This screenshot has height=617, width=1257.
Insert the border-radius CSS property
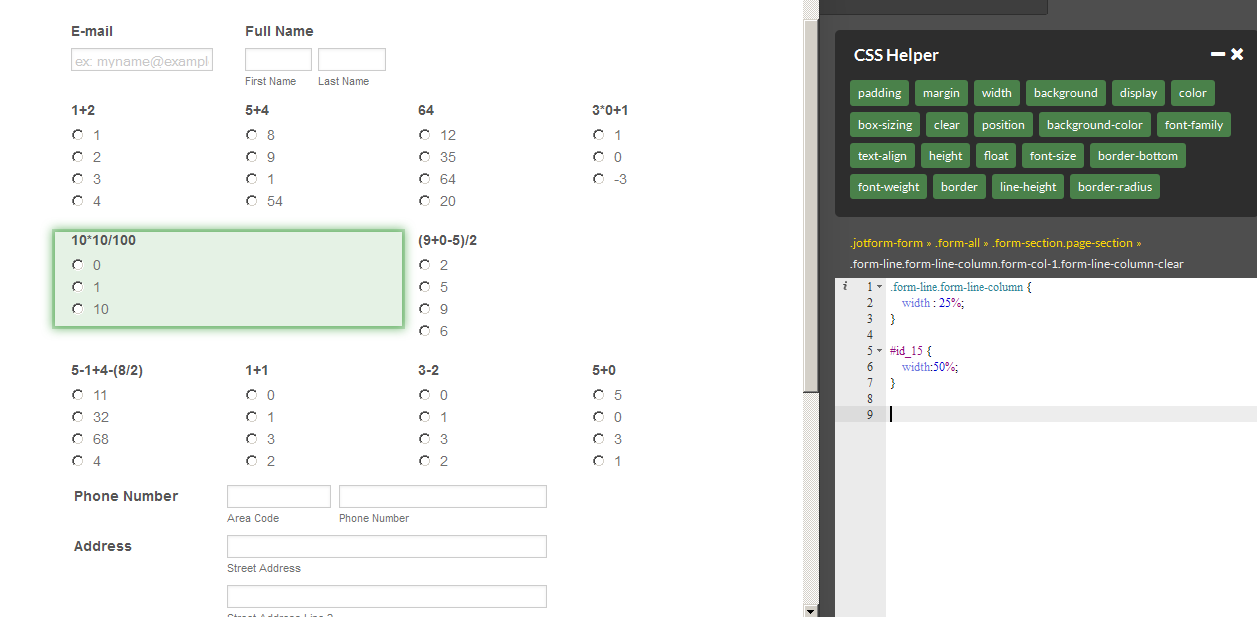click(1115, 187)
